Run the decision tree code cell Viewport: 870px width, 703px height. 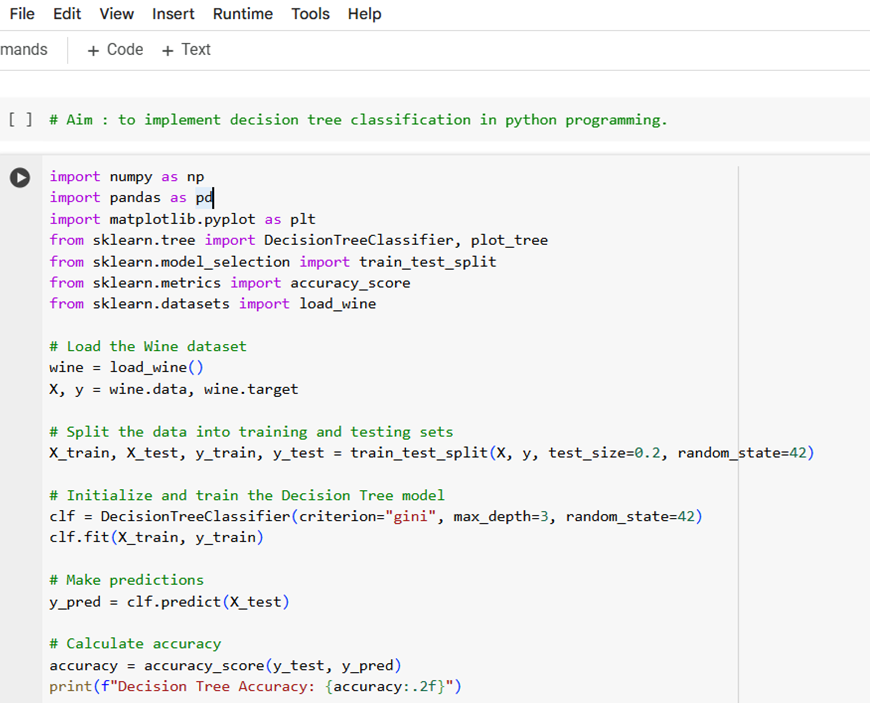(x=20, y=178)
